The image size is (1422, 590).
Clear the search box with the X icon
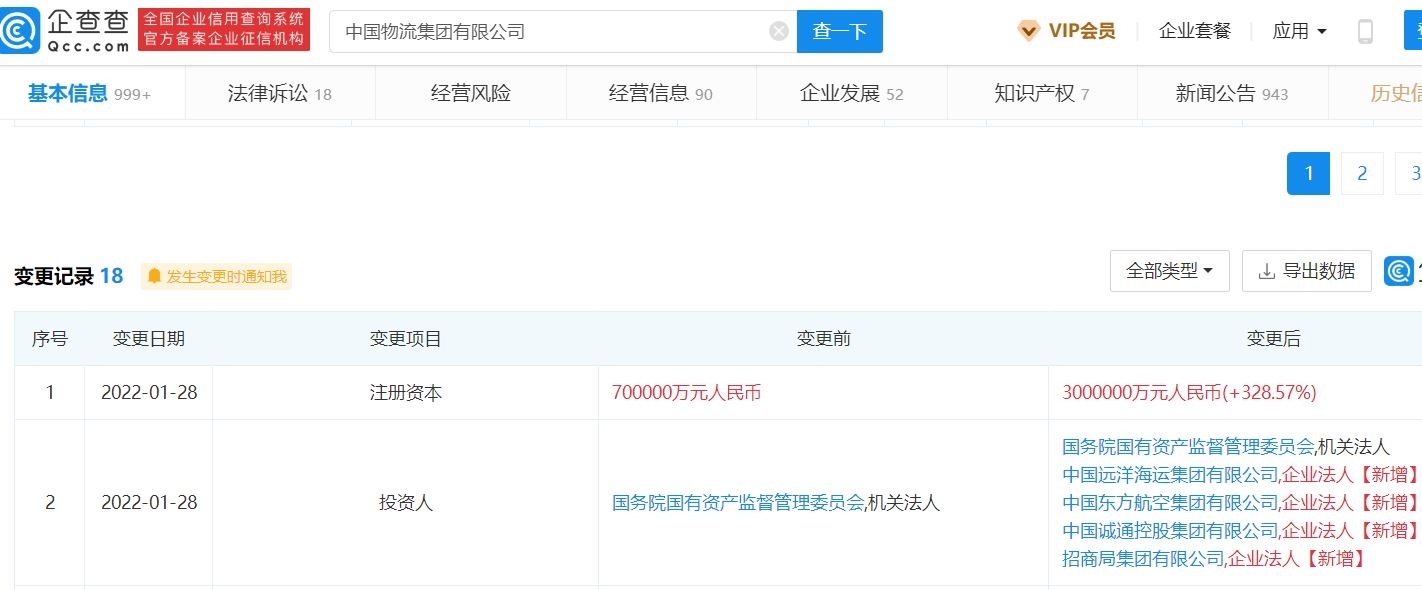click(779, 31)
